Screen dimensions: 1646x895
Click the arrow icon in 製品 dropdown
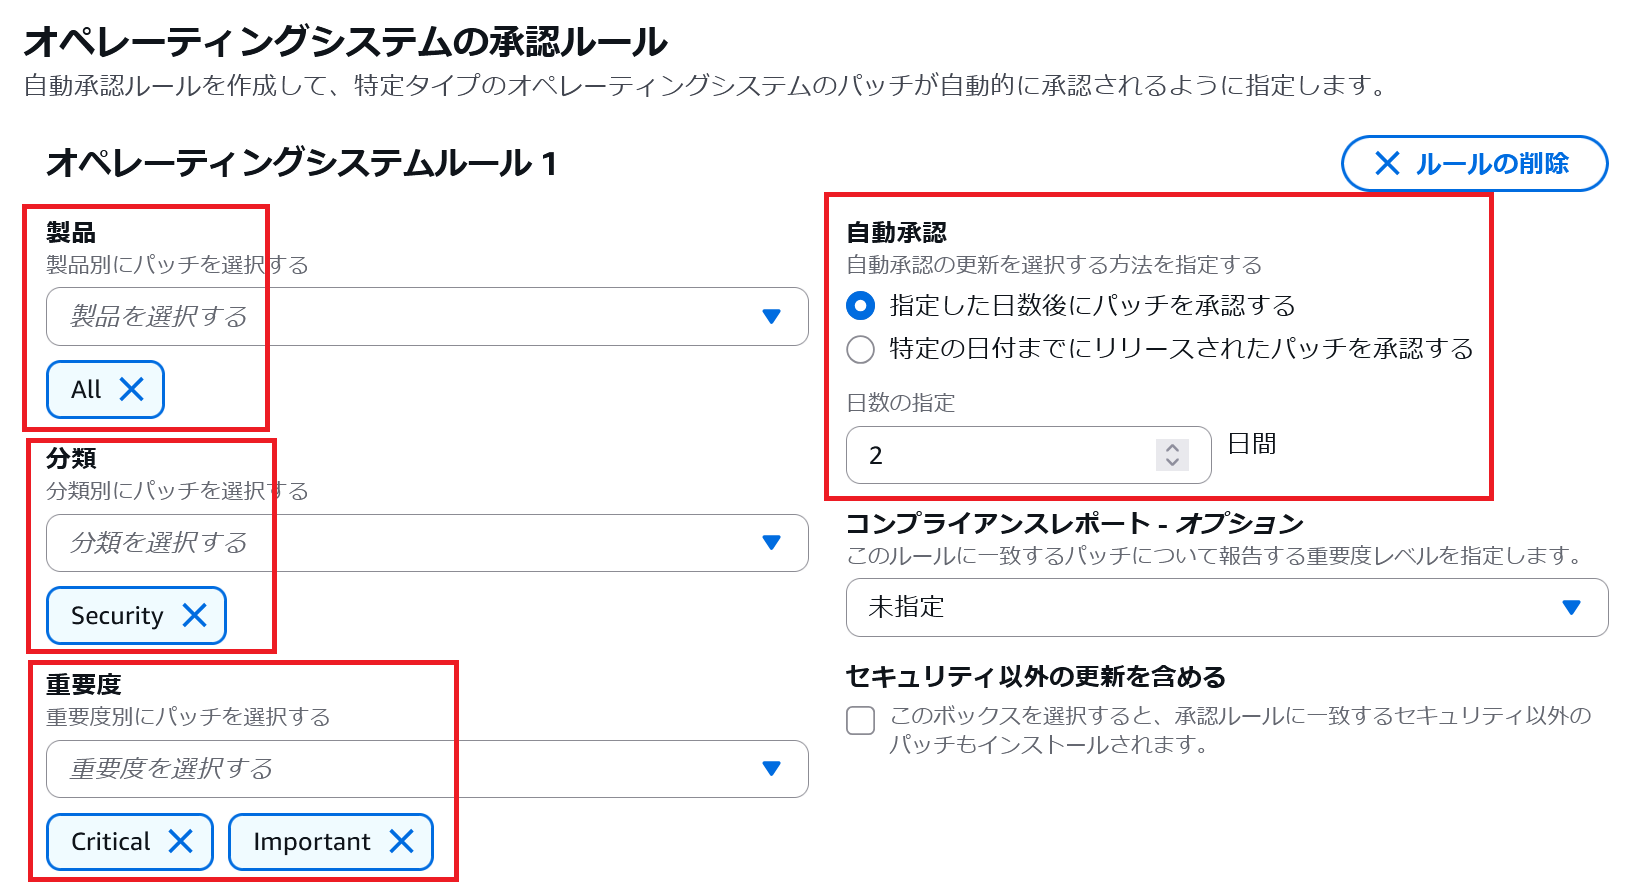pos(771,317)
